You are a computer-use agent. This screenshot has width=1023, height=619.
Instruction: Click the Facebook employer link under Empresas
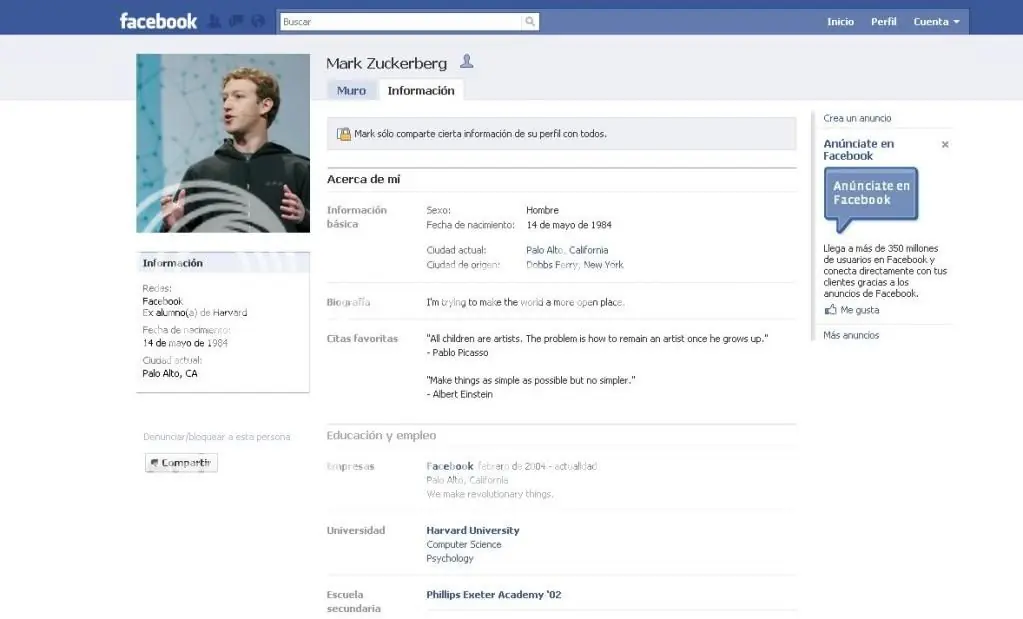tap(450, 466)
